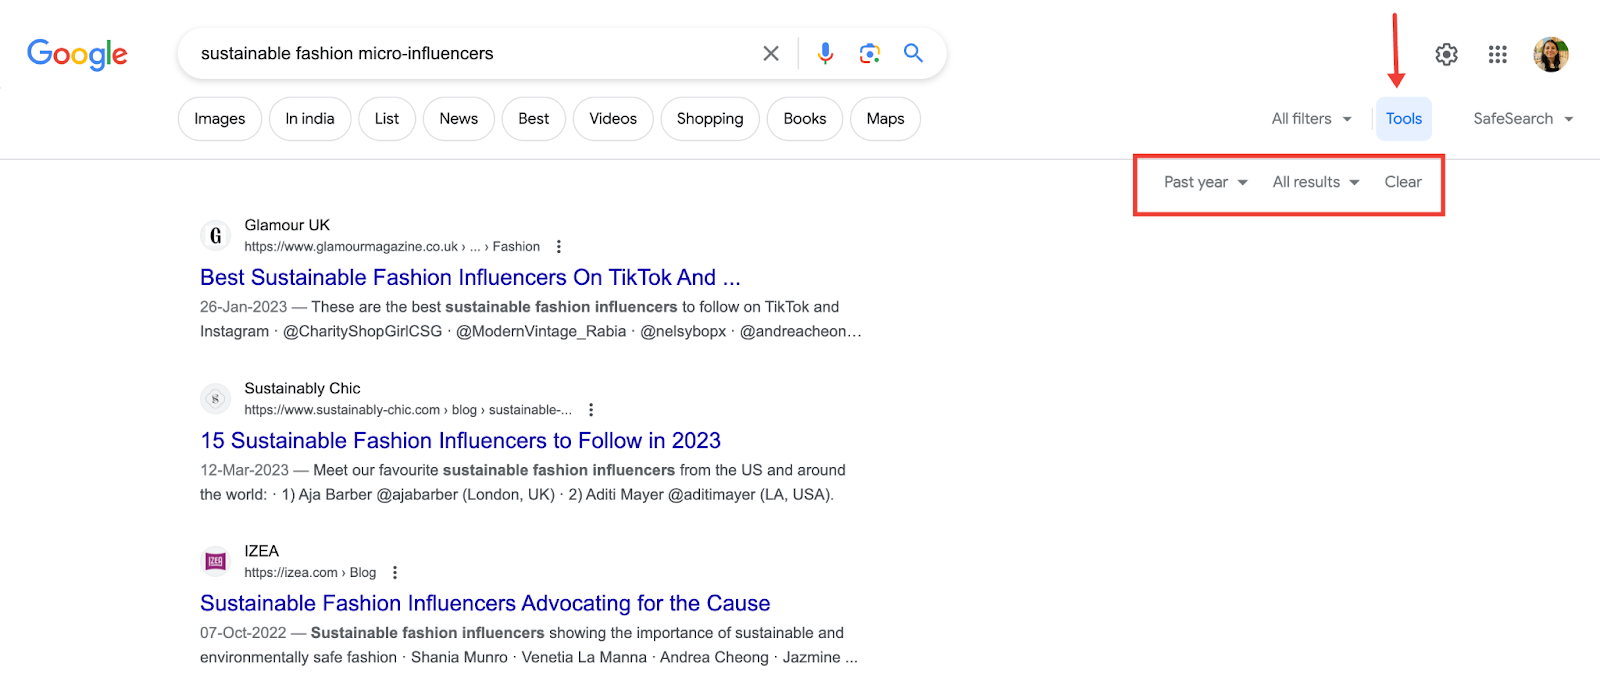Open Best Sustainable Fashion Influencers On TikTok result
This screenshot has width=1600, height=695.
pyautogui.click(x=470, y=277)
